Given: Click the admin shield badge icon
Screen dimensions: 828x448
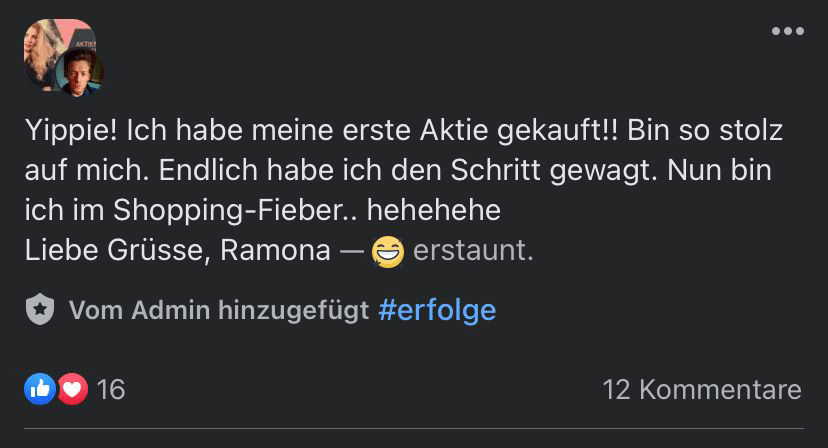Looking at the screenshot, I should point(40,310).
